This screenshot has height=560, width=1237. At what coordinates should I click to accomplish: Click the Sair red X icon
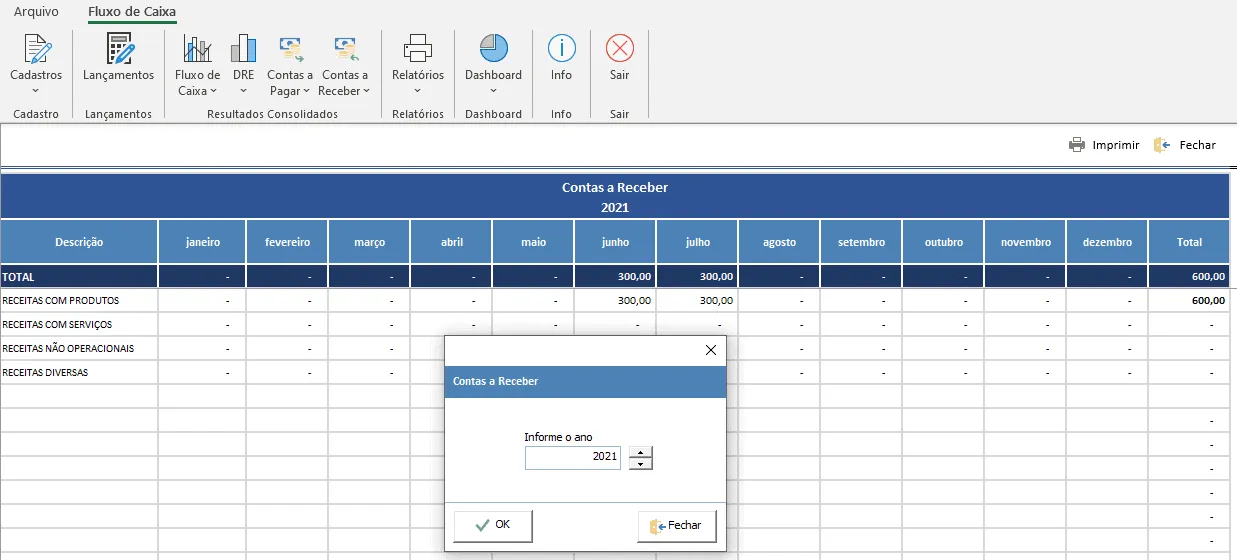pyautogui.click(x=620, y=48)
